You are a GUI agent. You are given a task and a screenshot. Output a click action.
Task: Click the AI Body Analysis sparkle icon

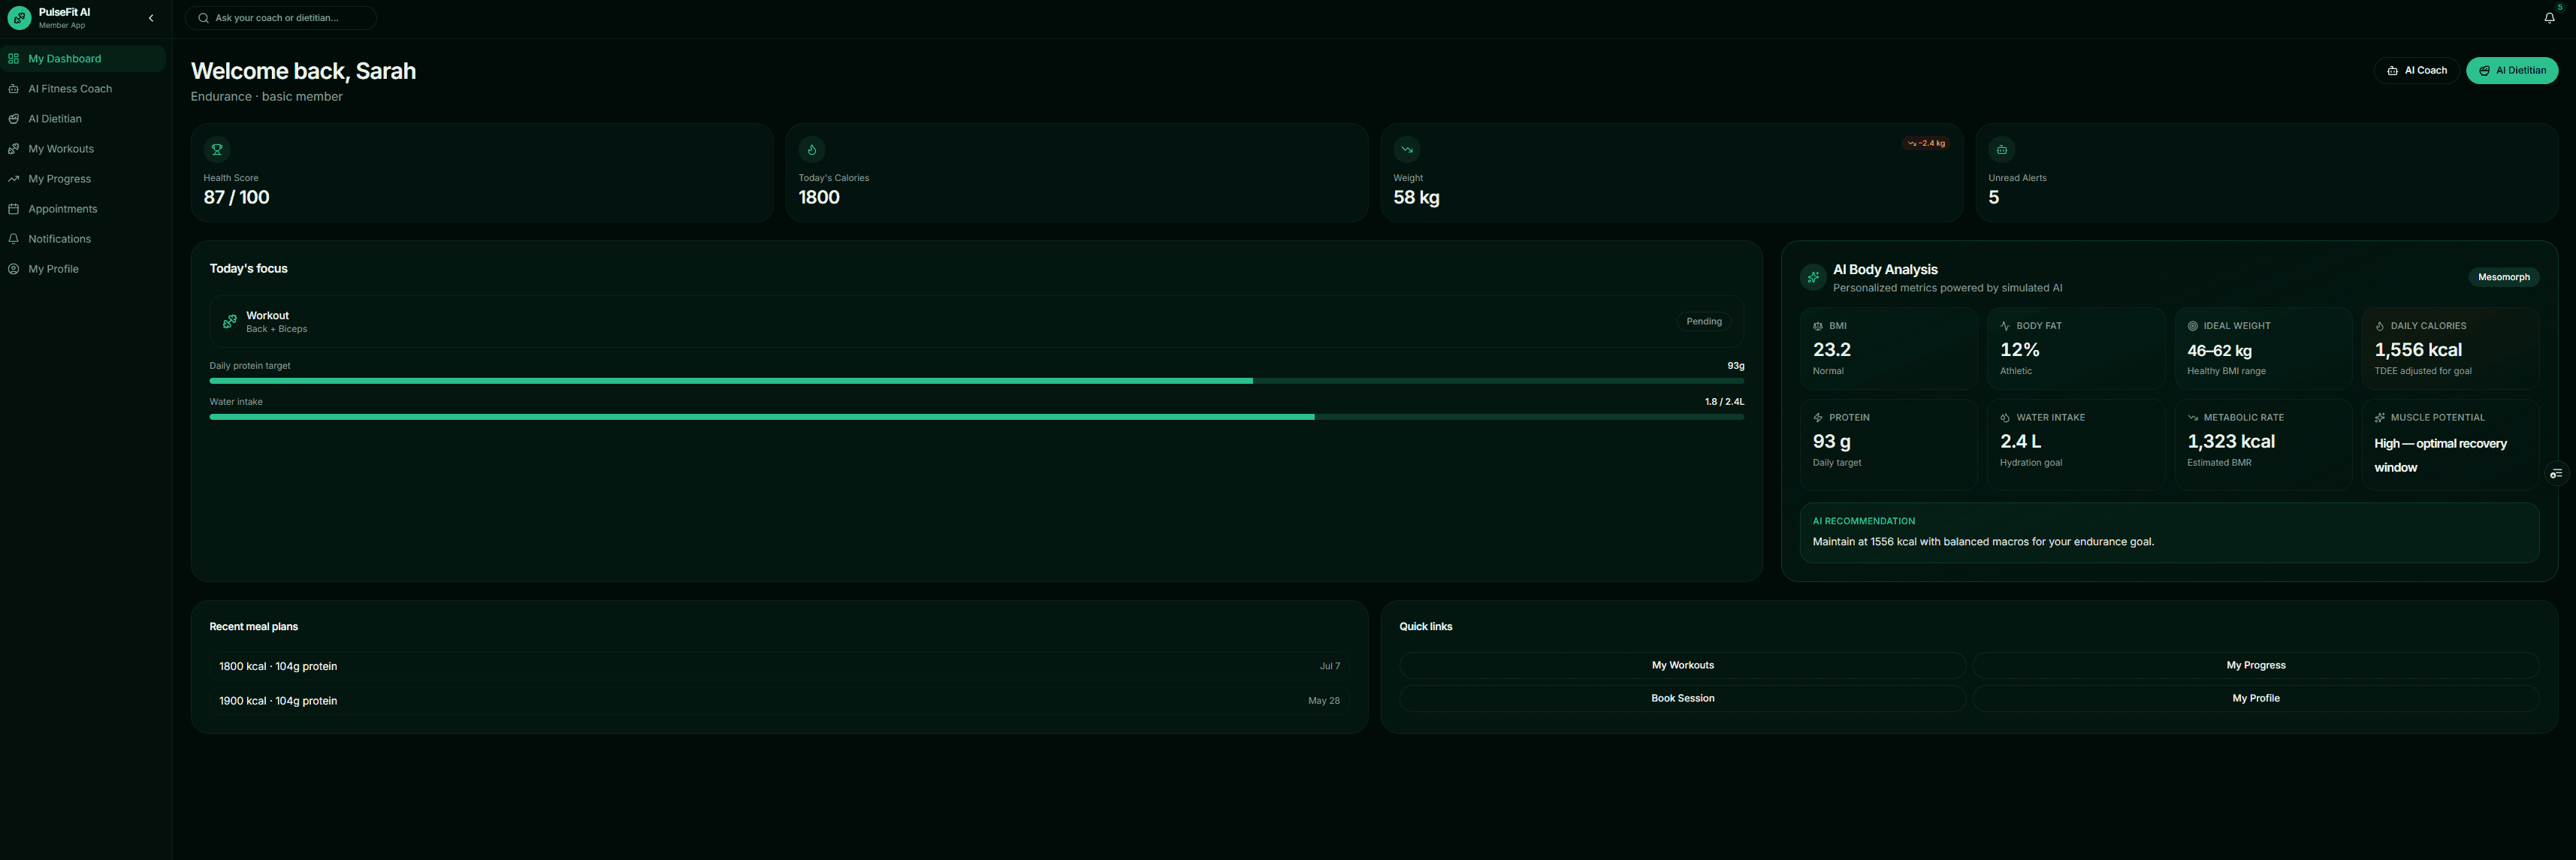coord(1813,278)
